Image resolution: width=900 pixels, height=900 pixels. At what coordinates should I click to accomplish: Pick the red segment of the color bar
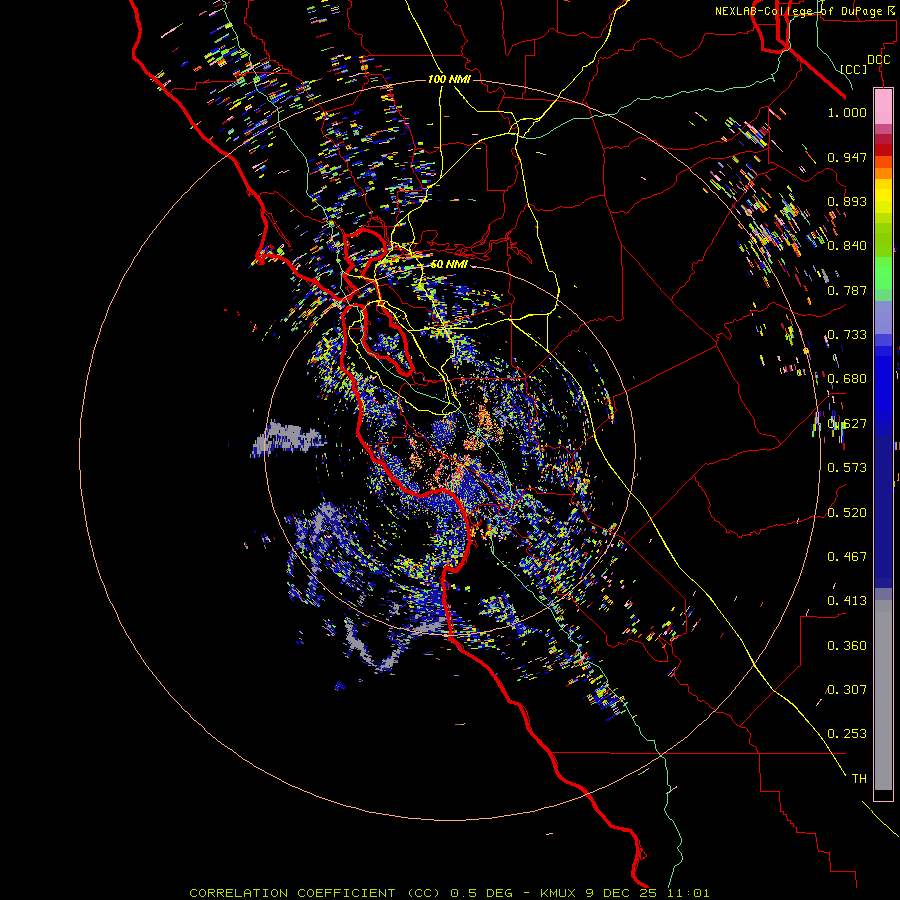click(883, 149)
